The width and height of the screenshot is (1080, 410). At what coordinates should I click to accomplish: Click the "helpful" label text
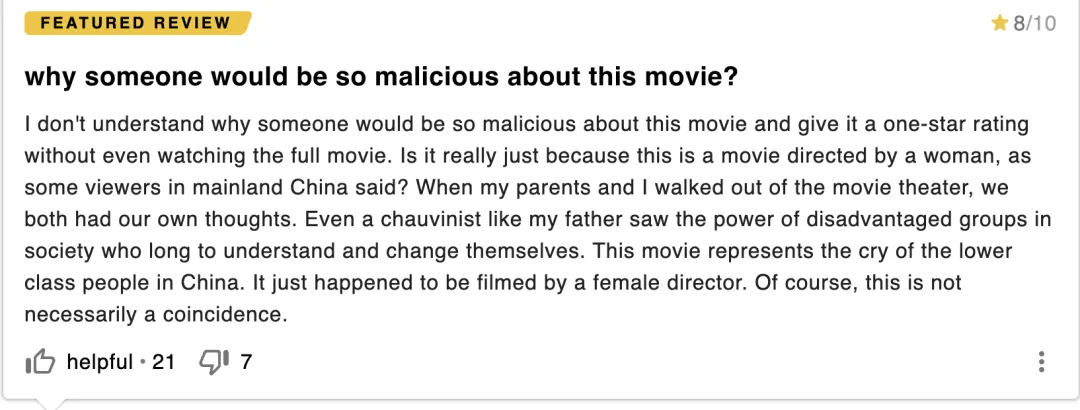(x=99, y=362)
